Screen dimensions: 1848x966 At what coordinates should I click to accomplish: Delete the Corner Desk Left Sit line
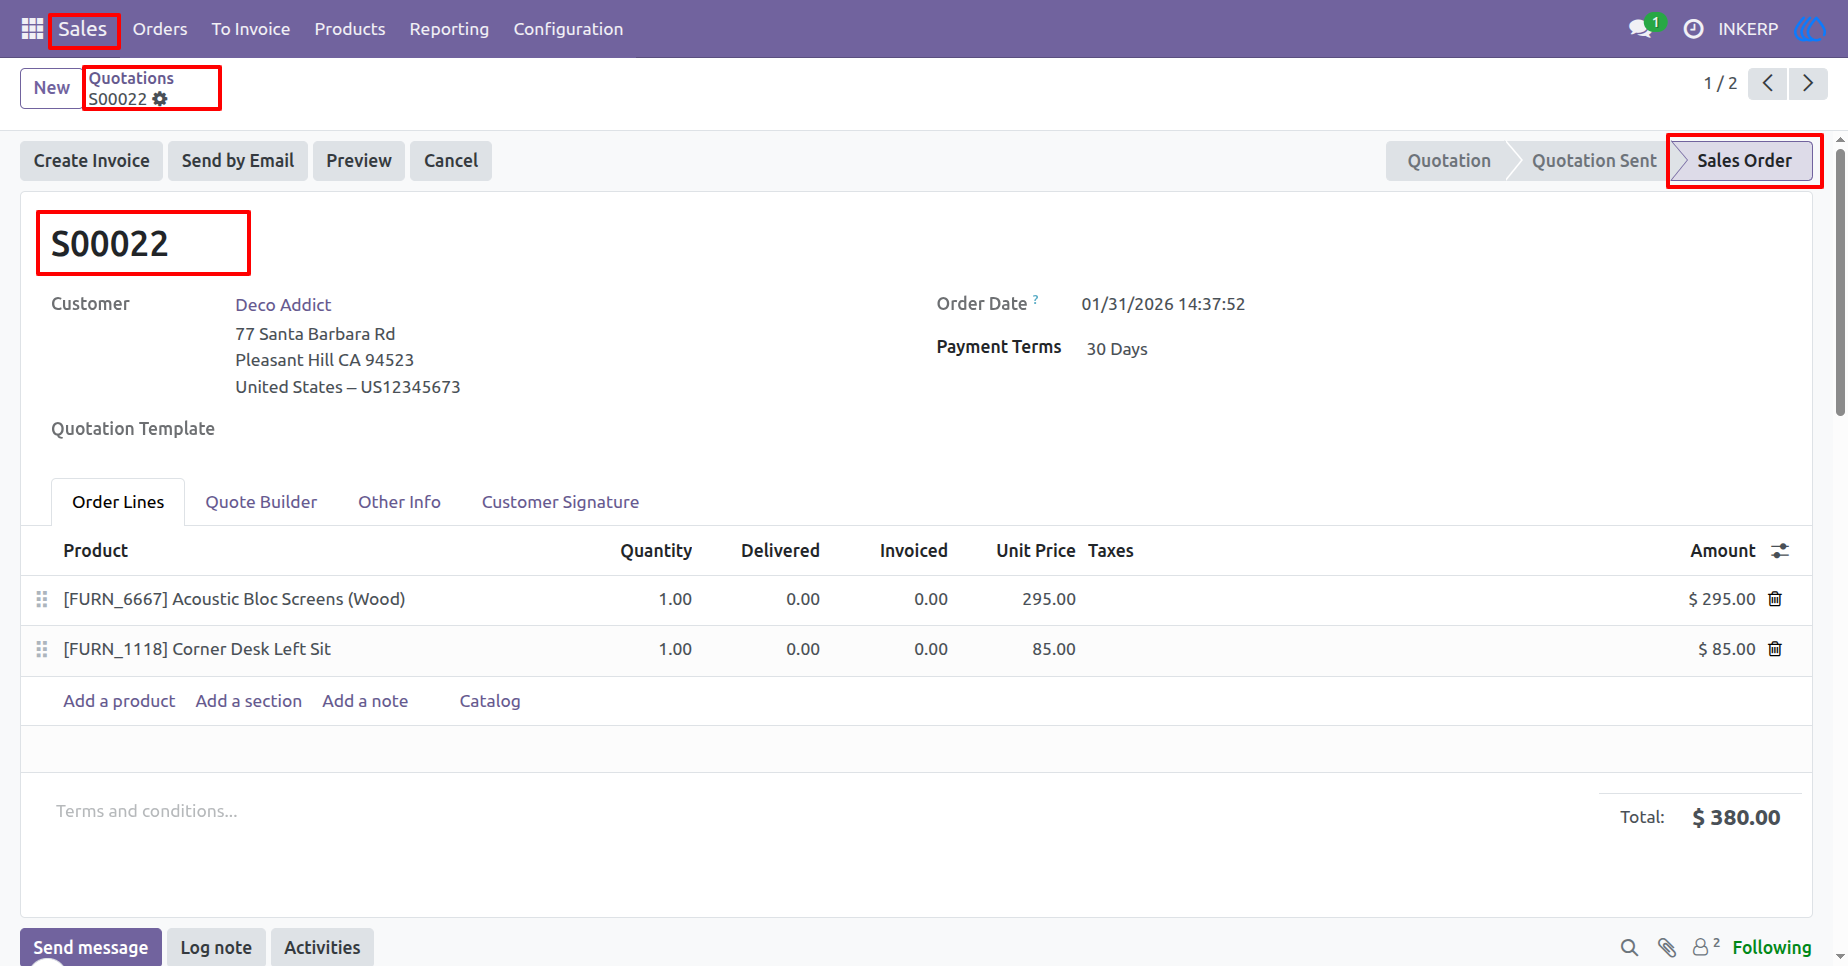click(1775, 649)
